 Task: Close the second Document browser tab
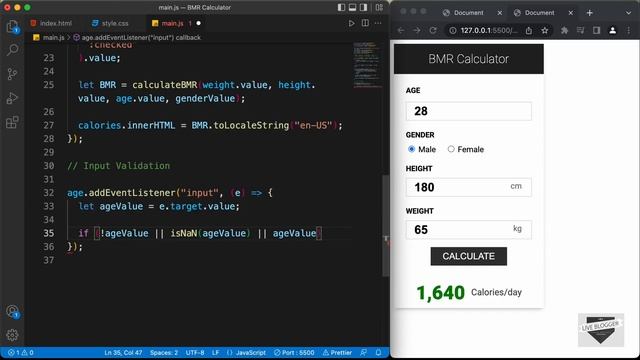pyautogui.click(x=571, y=13)
